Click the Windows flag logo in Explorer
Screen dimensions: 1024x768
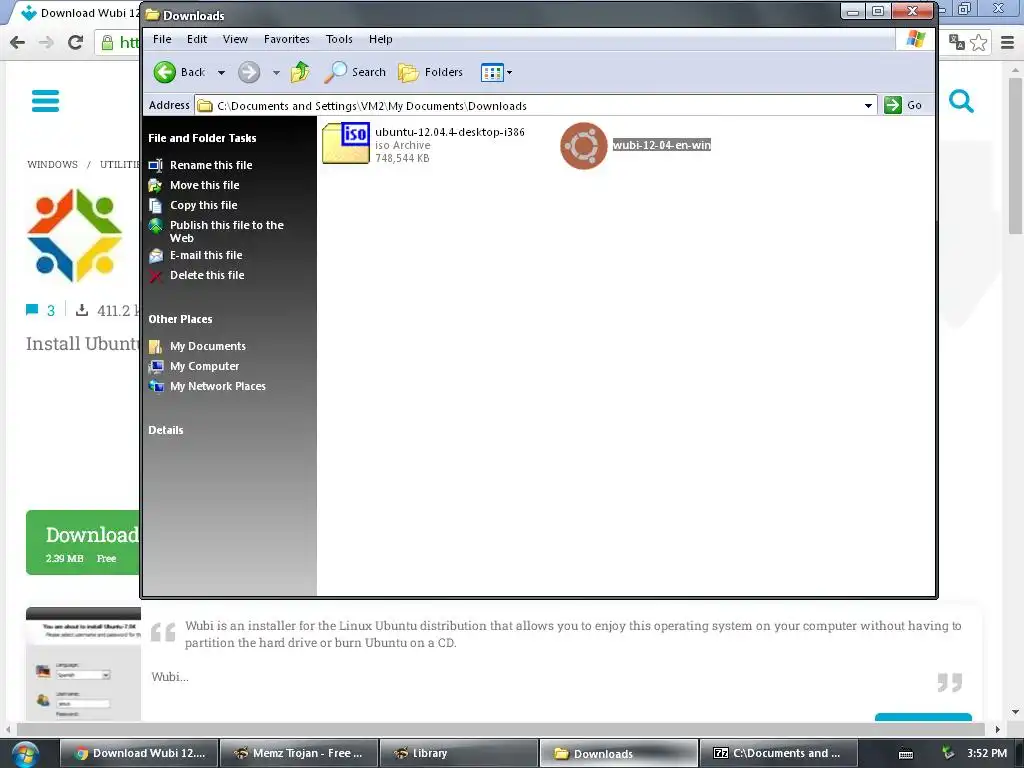pyautogui.click(x=916, y=39)
